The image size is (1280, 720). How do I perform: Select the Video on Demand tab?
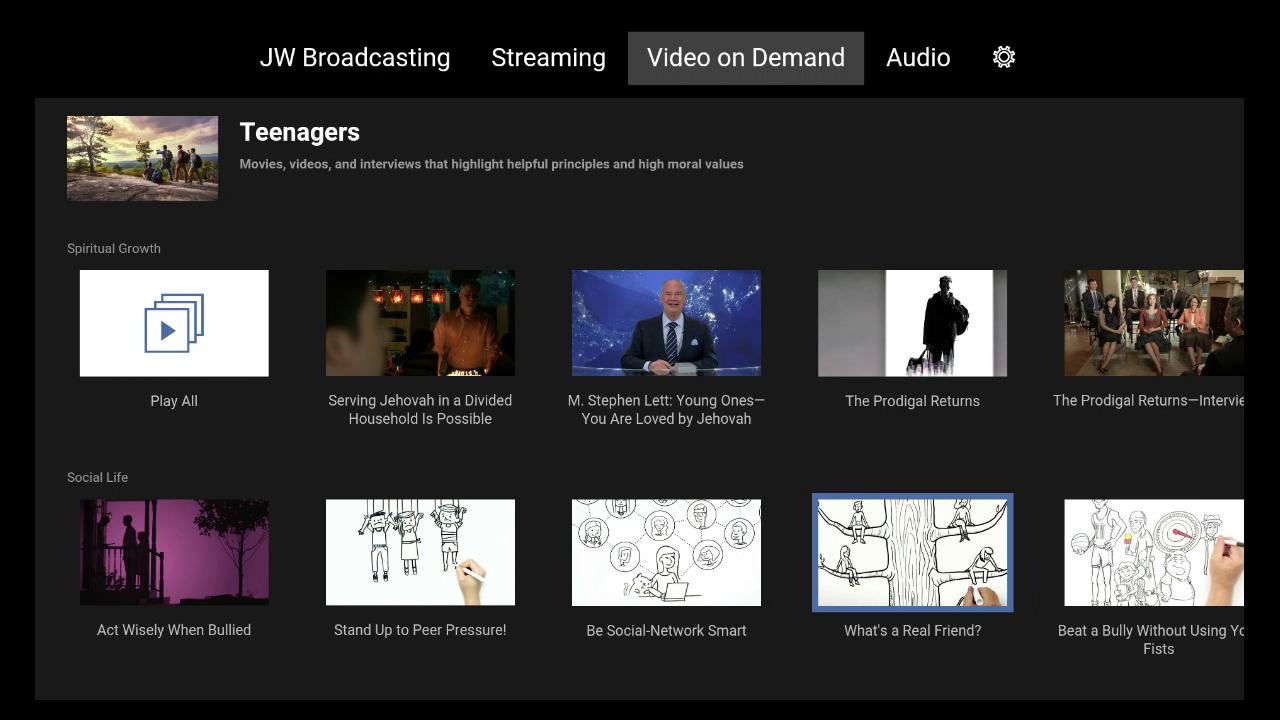pyautogui.click(x=745, y=58)
